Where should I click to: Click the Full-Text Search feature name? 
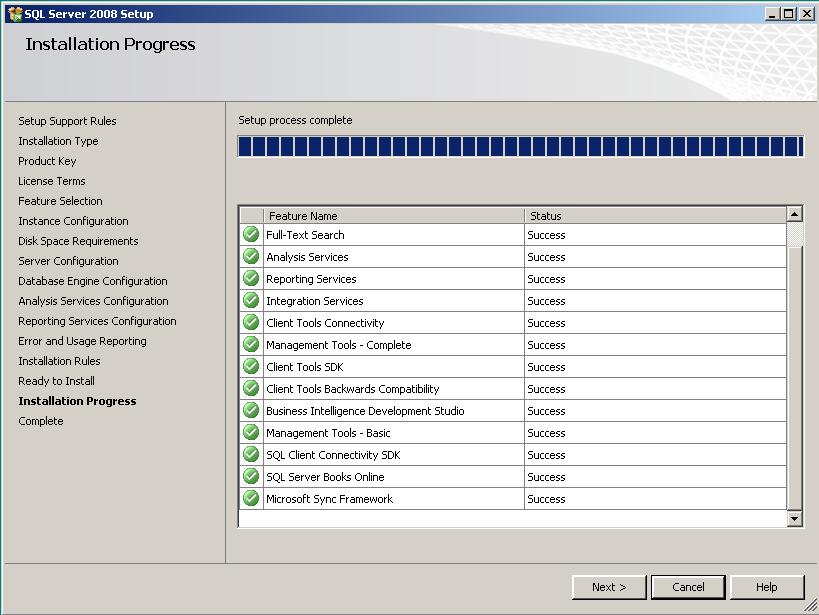coord(306,235)
